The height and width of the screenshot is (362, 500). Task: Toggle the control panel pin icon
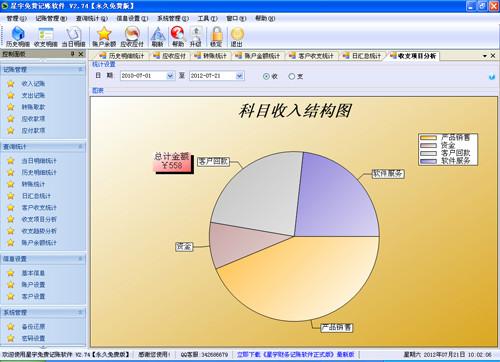point(72,54)
